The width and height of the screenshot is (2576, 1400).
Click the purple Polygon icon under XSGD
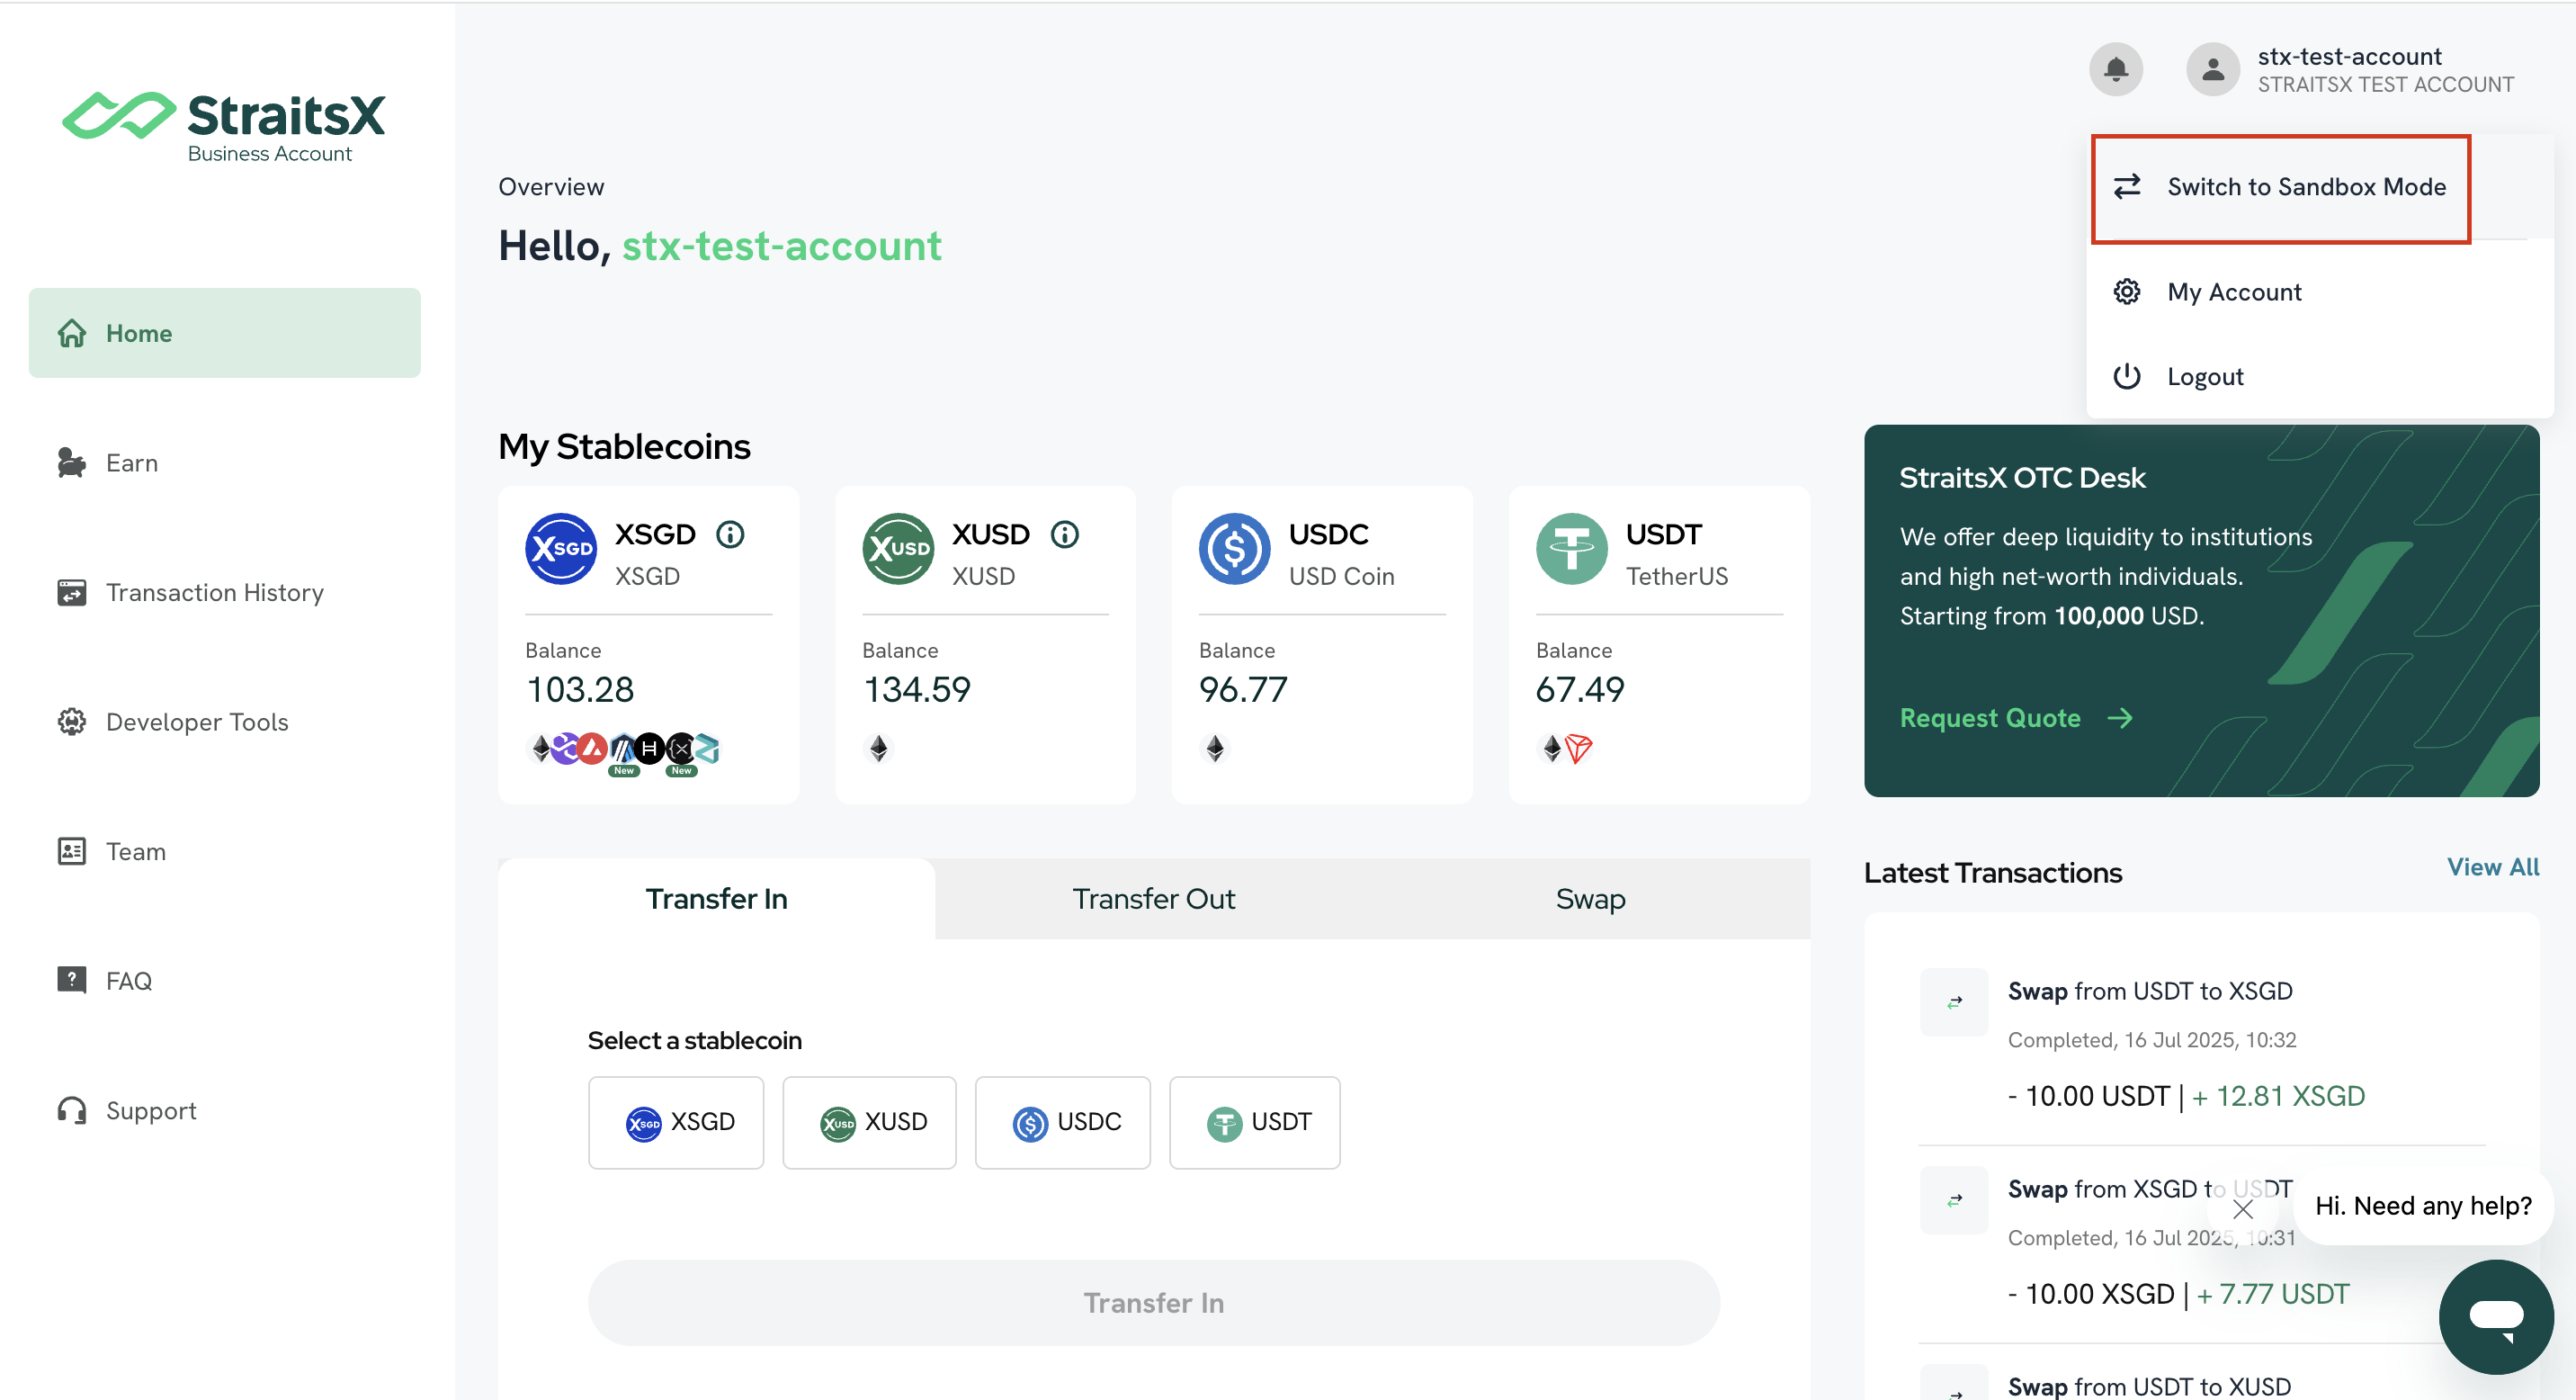pos(566,748)
